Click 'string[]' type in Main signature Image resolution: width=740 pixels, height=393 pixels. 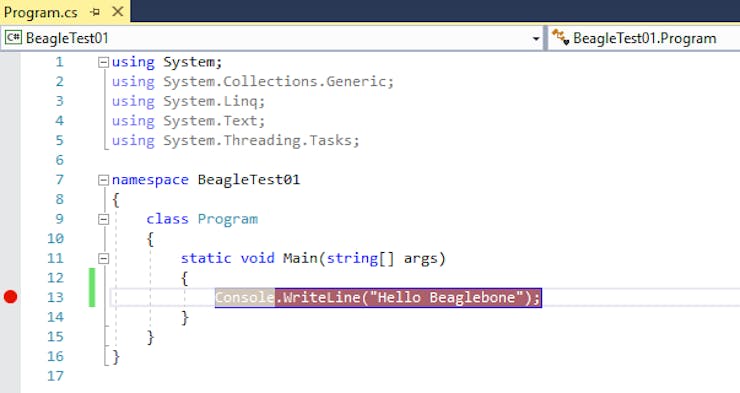[x=360, y=259]
